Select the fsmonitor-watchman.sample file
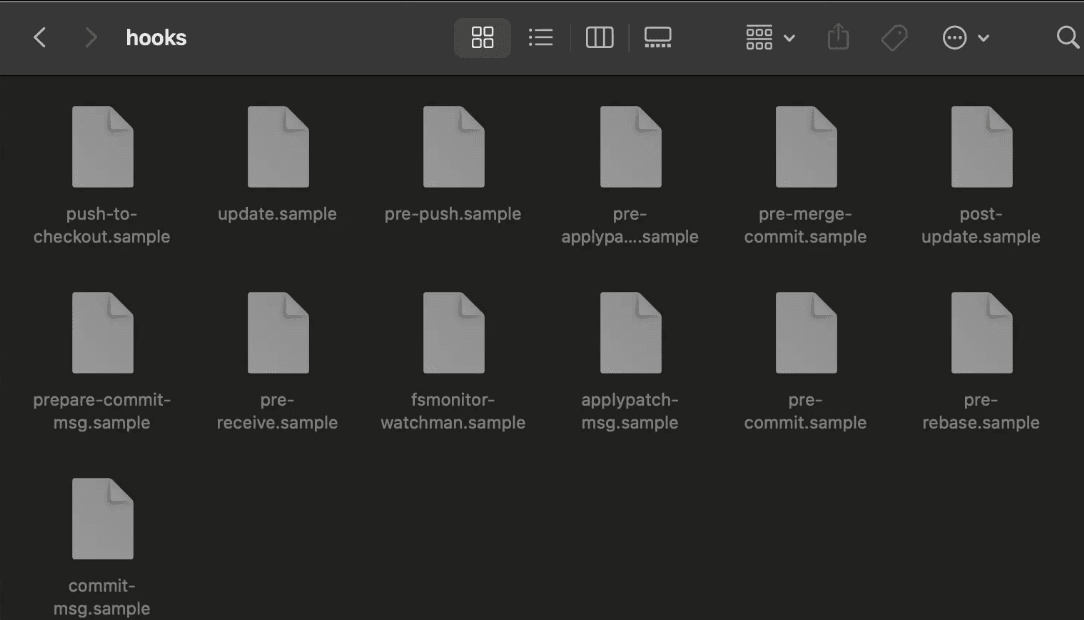The width and height of the screenshot is (1084, 620). (453, 334)
